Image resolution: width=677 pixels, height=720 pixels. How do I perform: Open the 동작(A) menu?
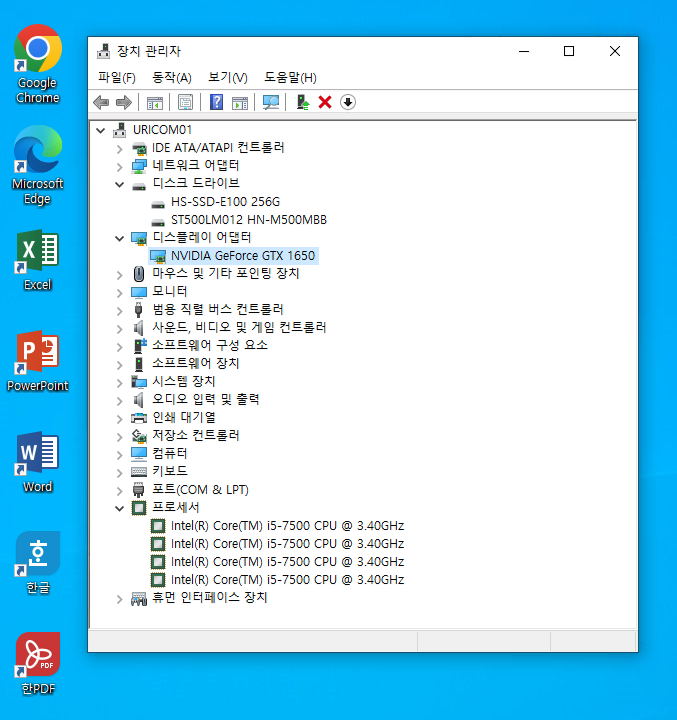click(172, 78)
